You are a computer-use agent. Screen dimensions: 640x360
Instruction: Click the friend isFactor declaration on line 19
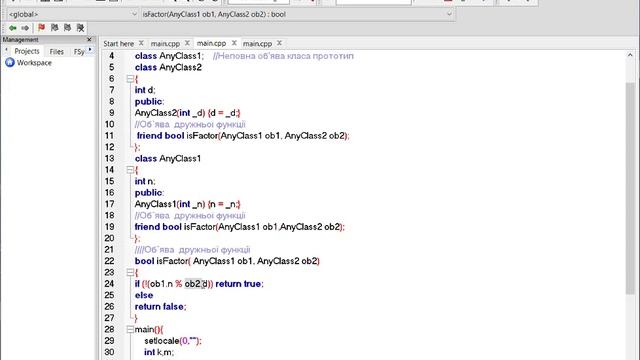(240, 227)
